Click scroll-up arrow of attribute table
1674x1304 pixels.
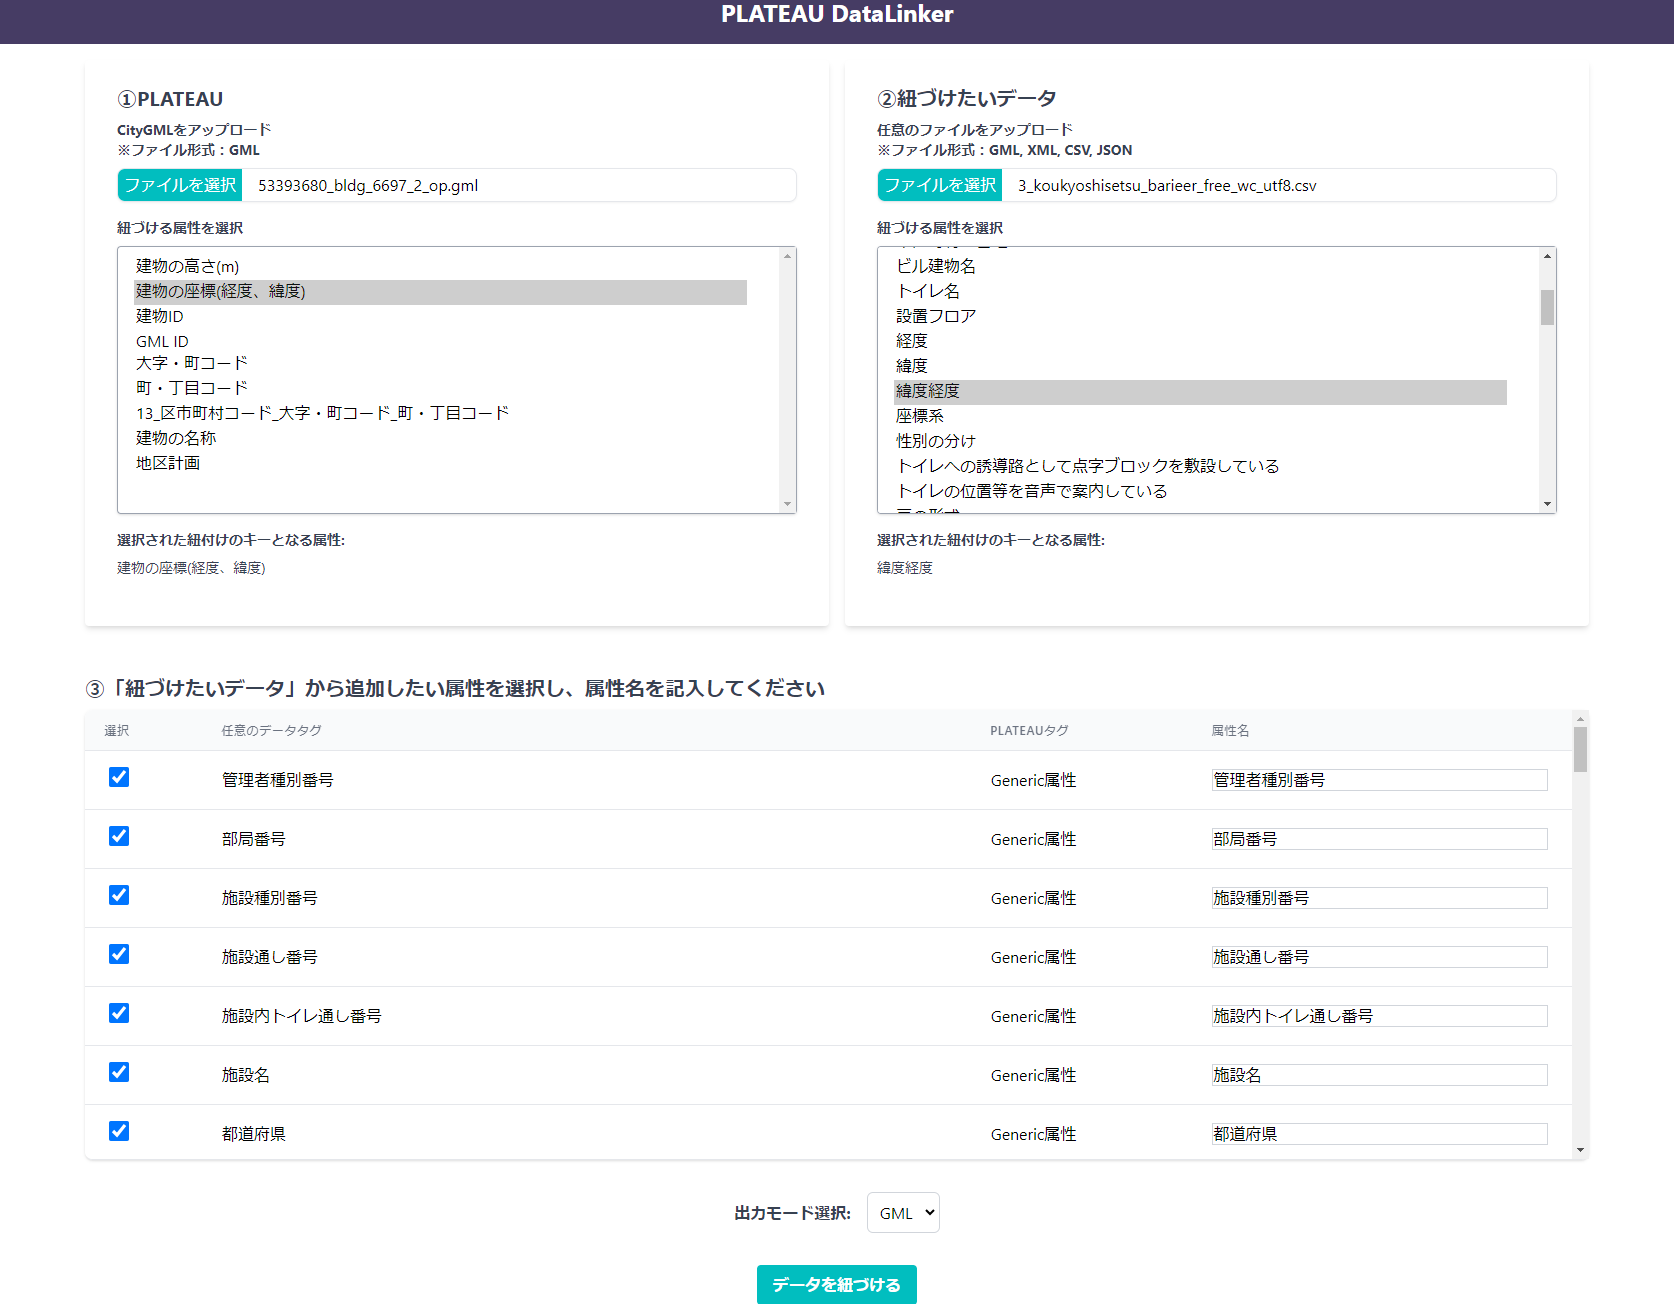click(x=1580, y=719)
